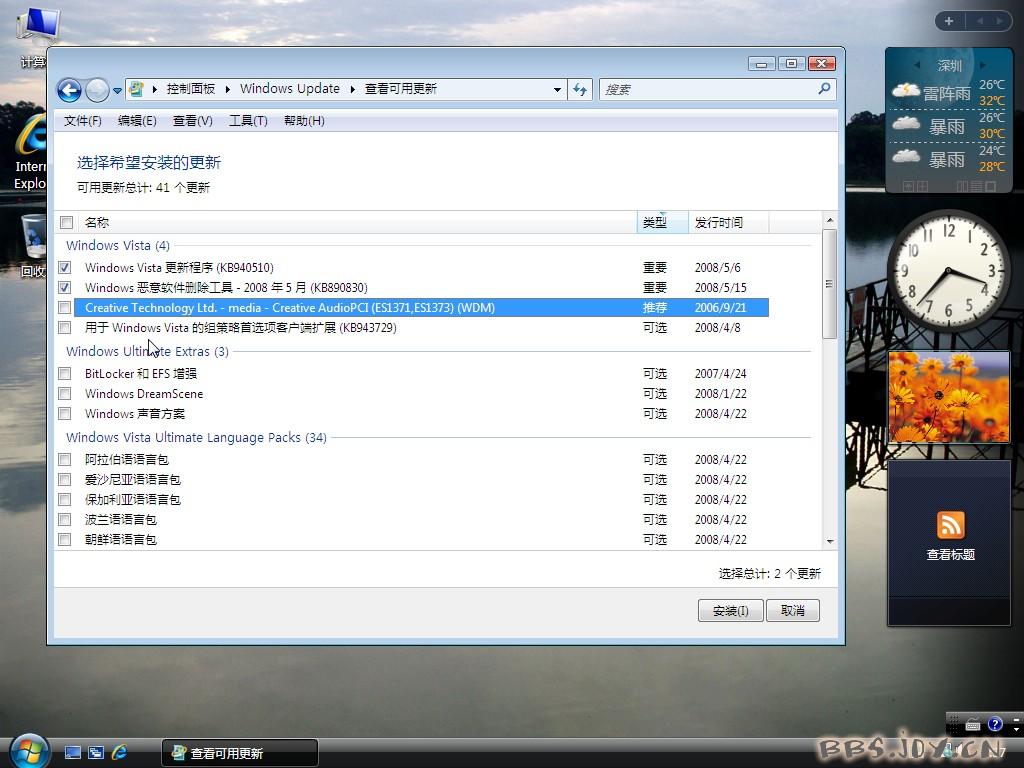Click the sidebar add gadget plus button

[949, 21]
